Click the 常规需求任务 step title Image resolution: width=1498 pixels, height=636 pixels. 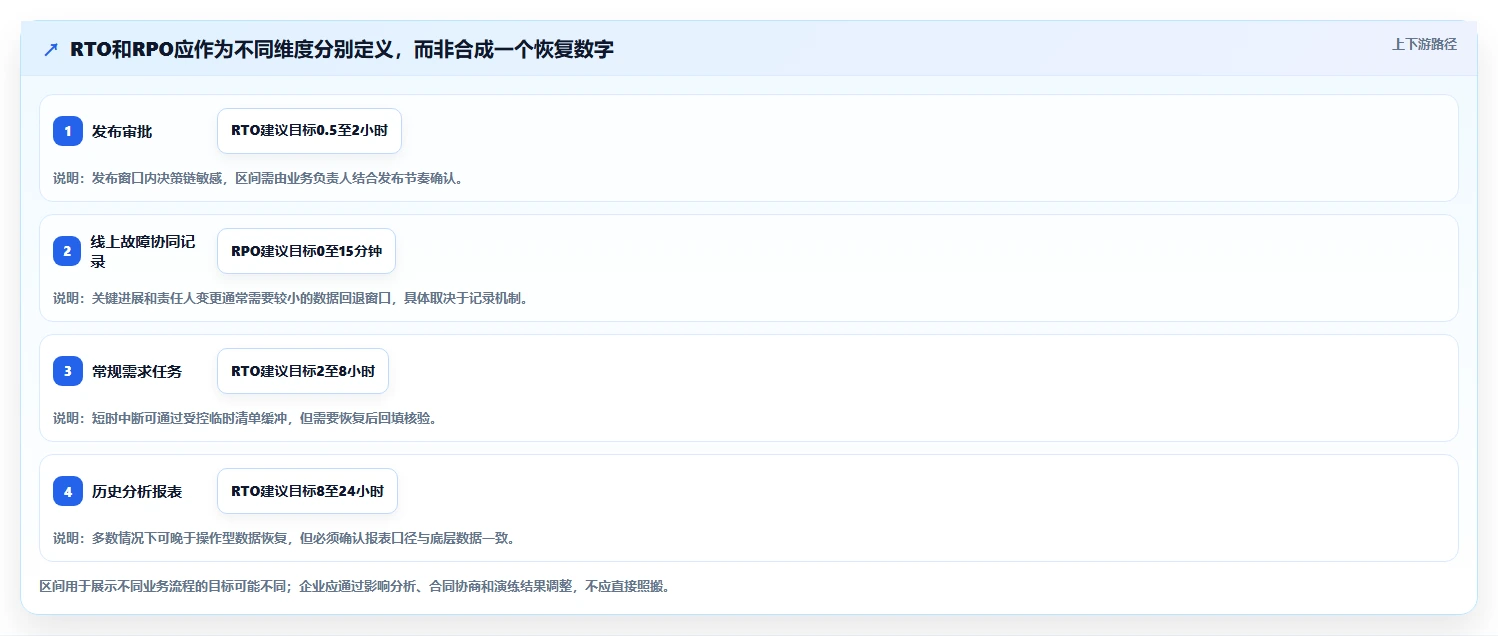click(137, 371)
